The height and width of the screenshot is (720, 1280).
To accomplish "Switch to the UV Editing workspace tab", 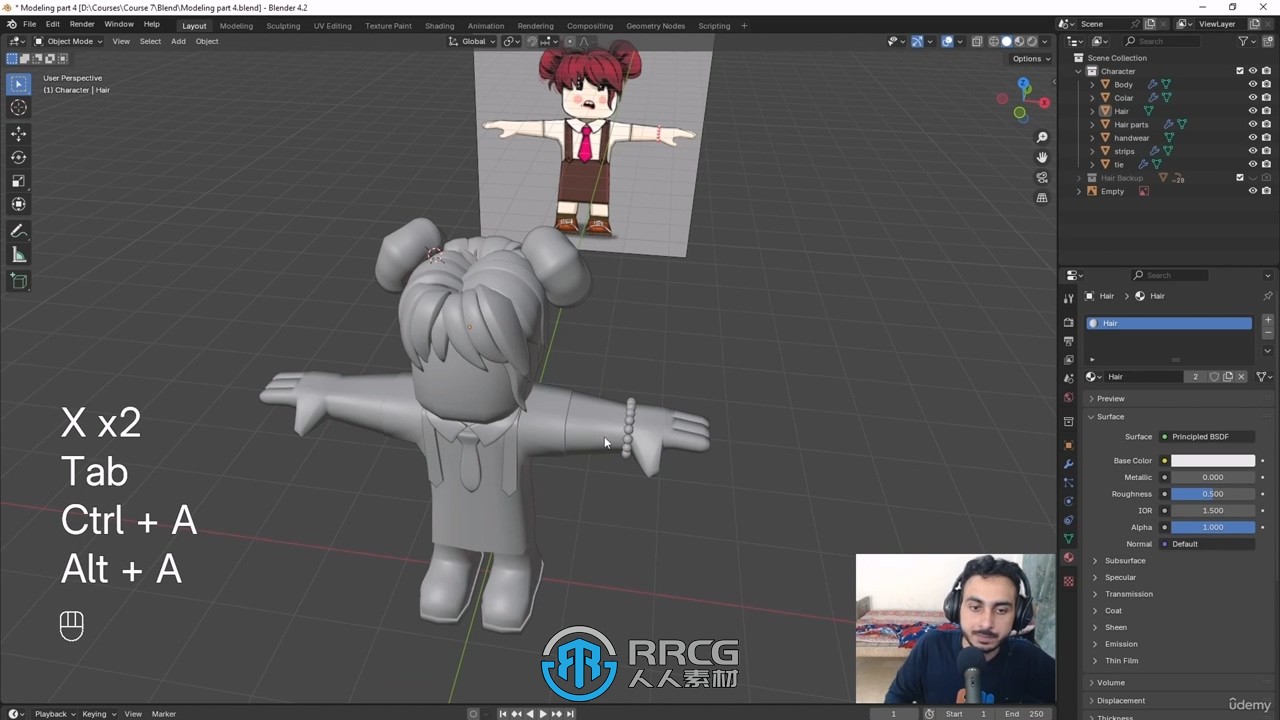I will click(x=332, y=26).
